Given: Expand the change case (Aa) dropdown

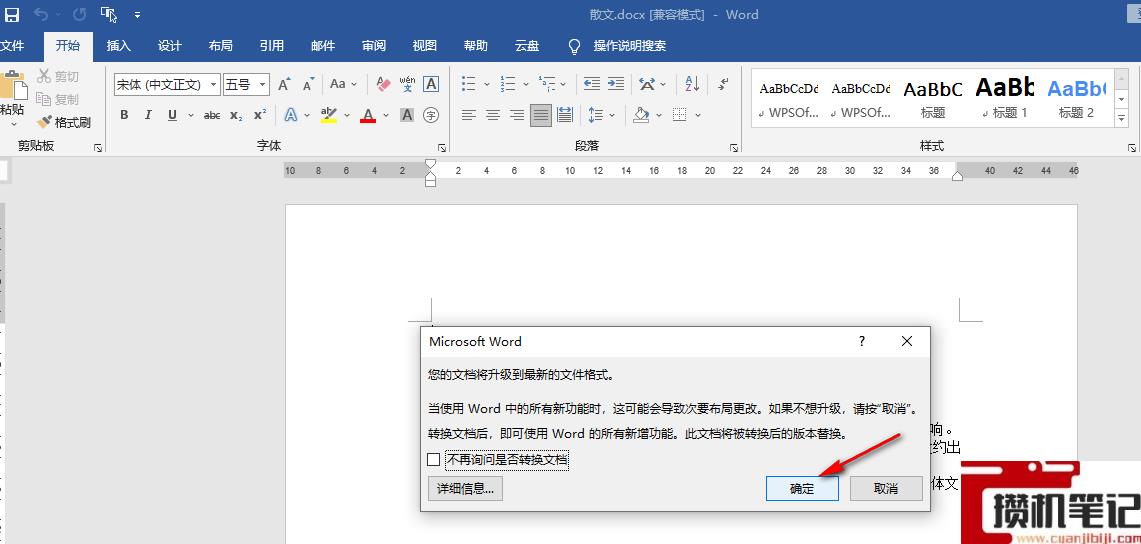Looking at the screenshot, I should (354, 84).
